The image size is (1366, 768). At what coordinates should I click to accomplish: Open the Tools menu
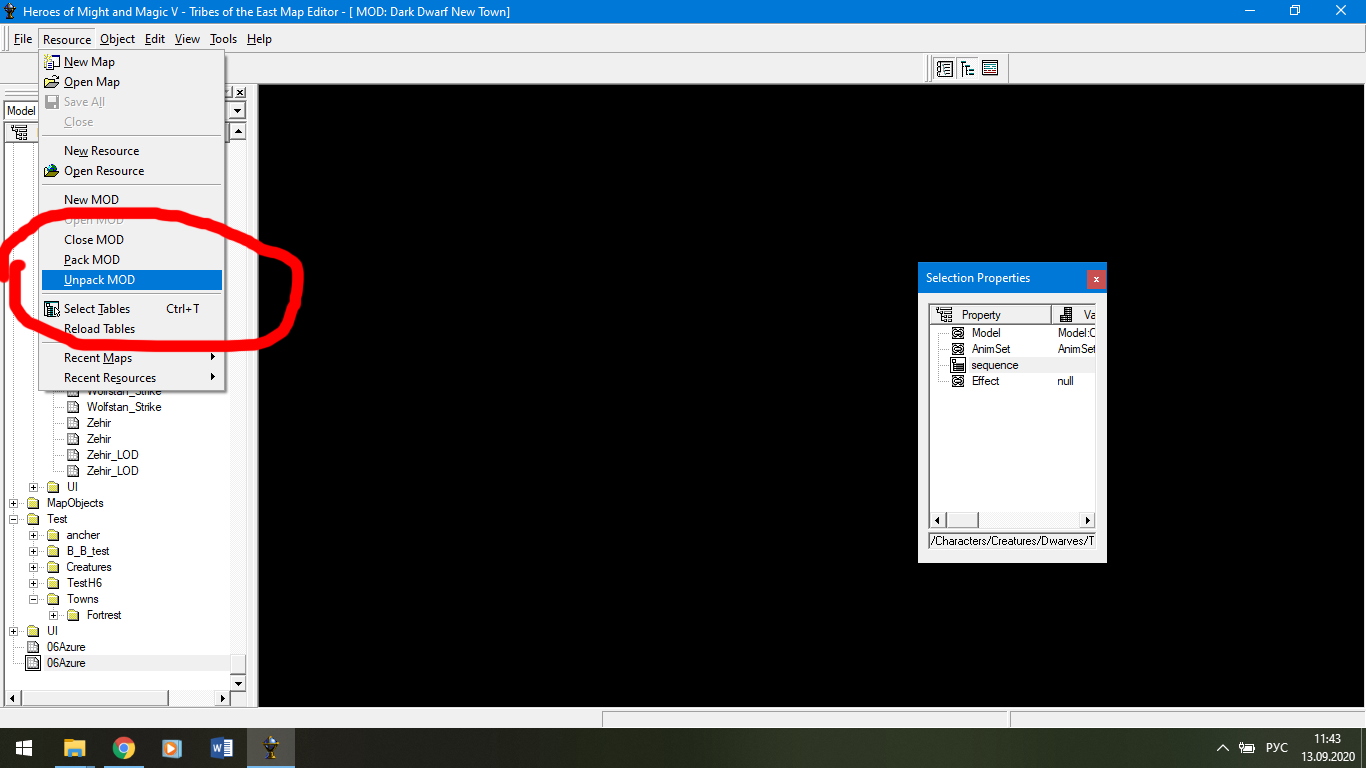point(223,39)
